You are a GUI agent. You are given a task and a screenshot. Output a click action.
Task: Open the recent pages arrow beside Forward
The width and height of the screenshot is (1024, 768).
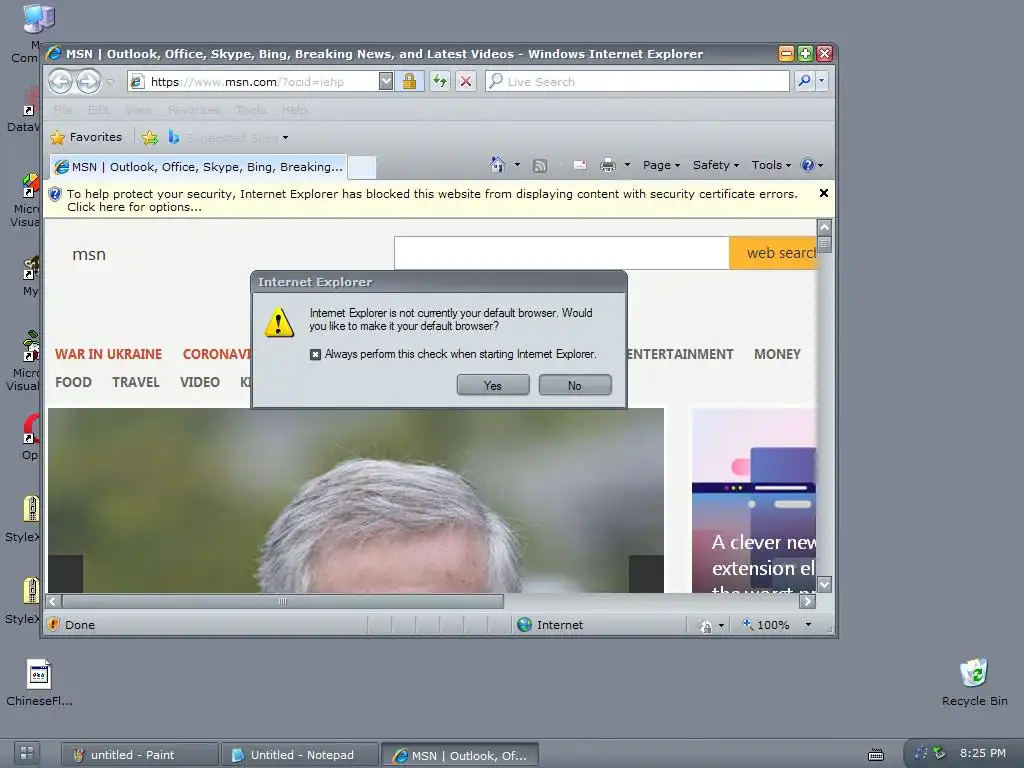click(110, 82)
